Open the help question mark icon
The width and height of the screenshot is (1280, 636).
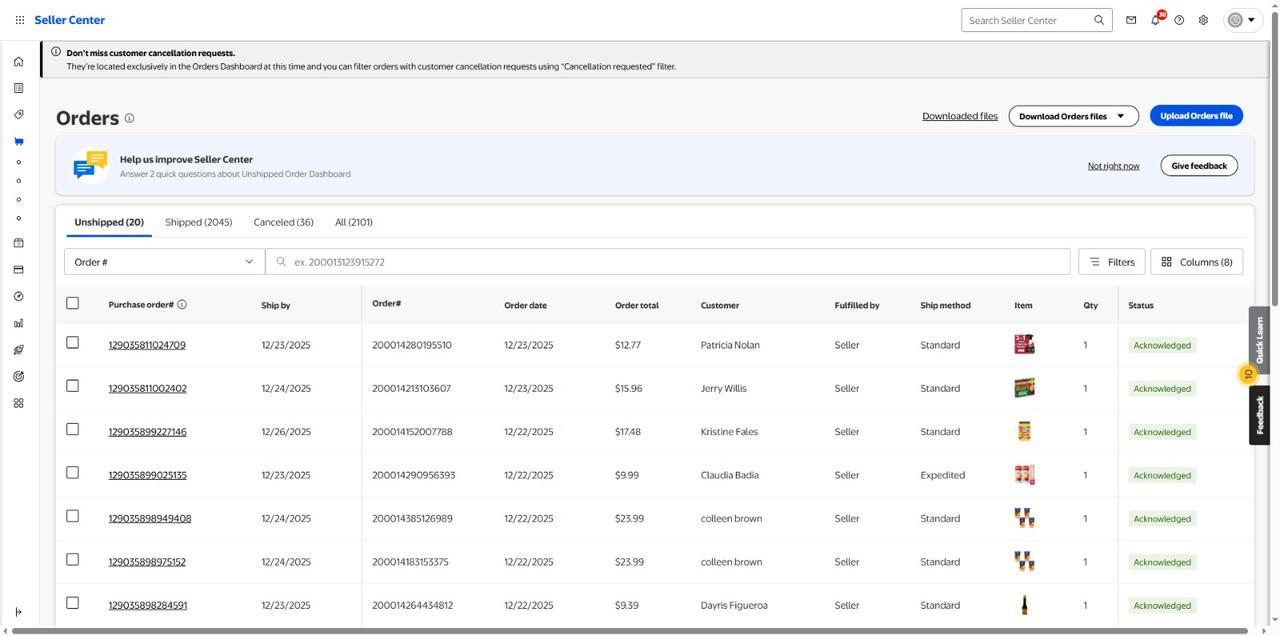point(1179,20)
